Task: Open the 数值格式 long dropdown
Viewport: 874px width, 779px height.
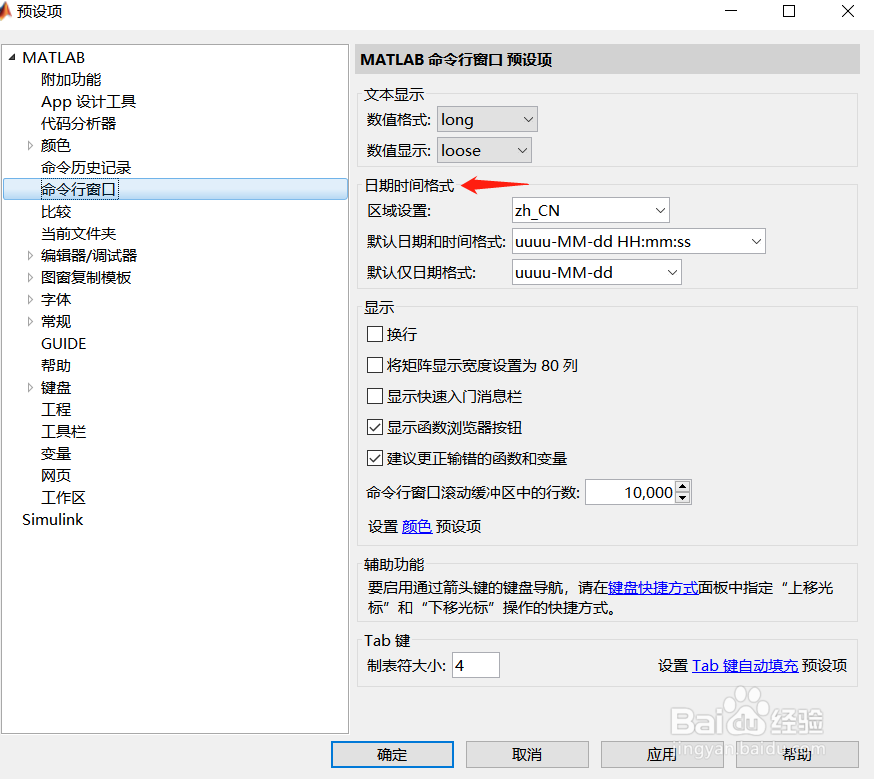Action: click(x=487, y=119)
